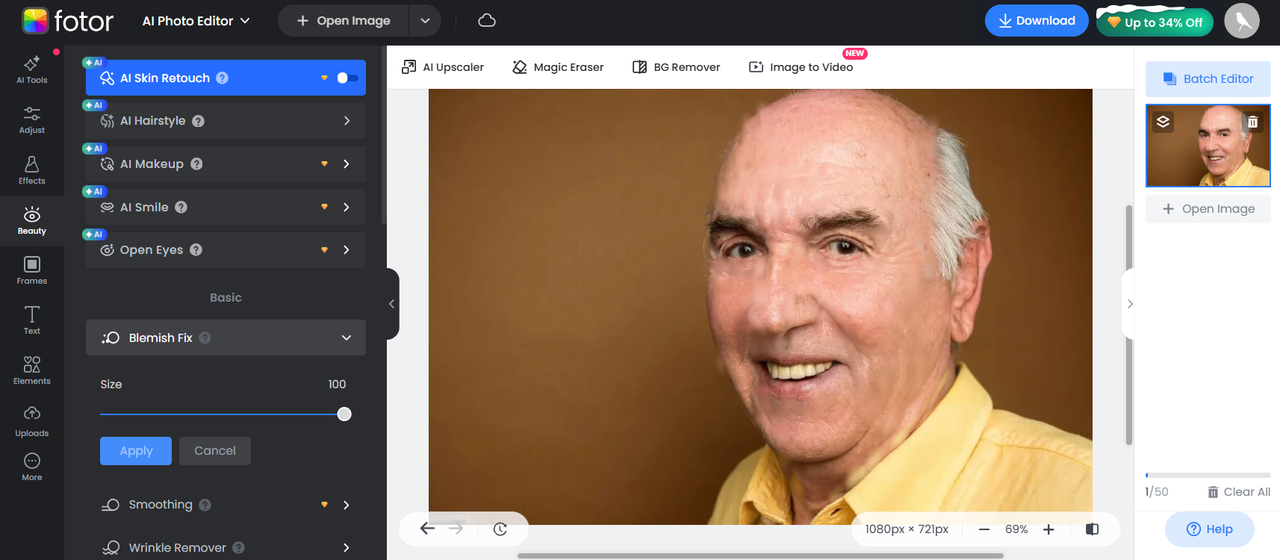The image size is (1280, 560).
Task: Click help icon next to Open Eyes
Action: [196, 250]
